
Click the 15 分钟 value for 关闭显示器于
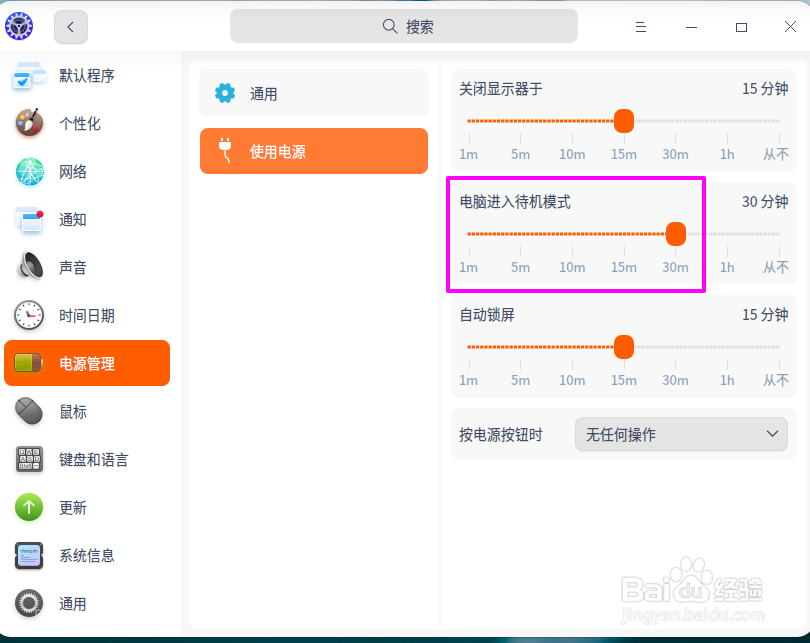[x=765, y=89]
